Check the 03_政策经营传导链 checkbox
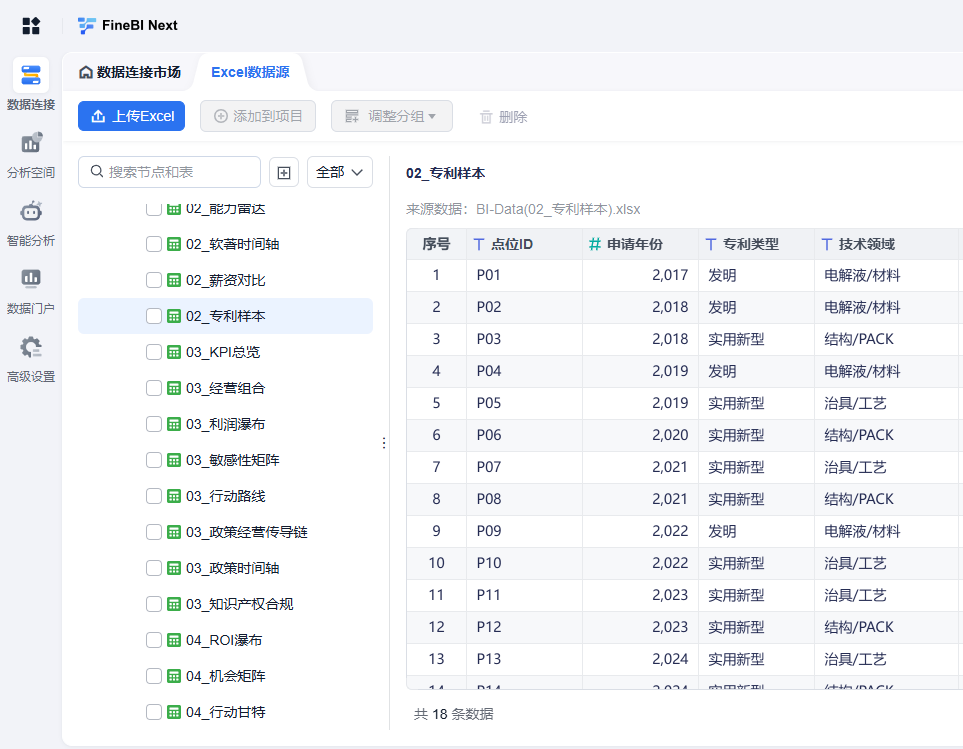 click(x=154, y=532)
